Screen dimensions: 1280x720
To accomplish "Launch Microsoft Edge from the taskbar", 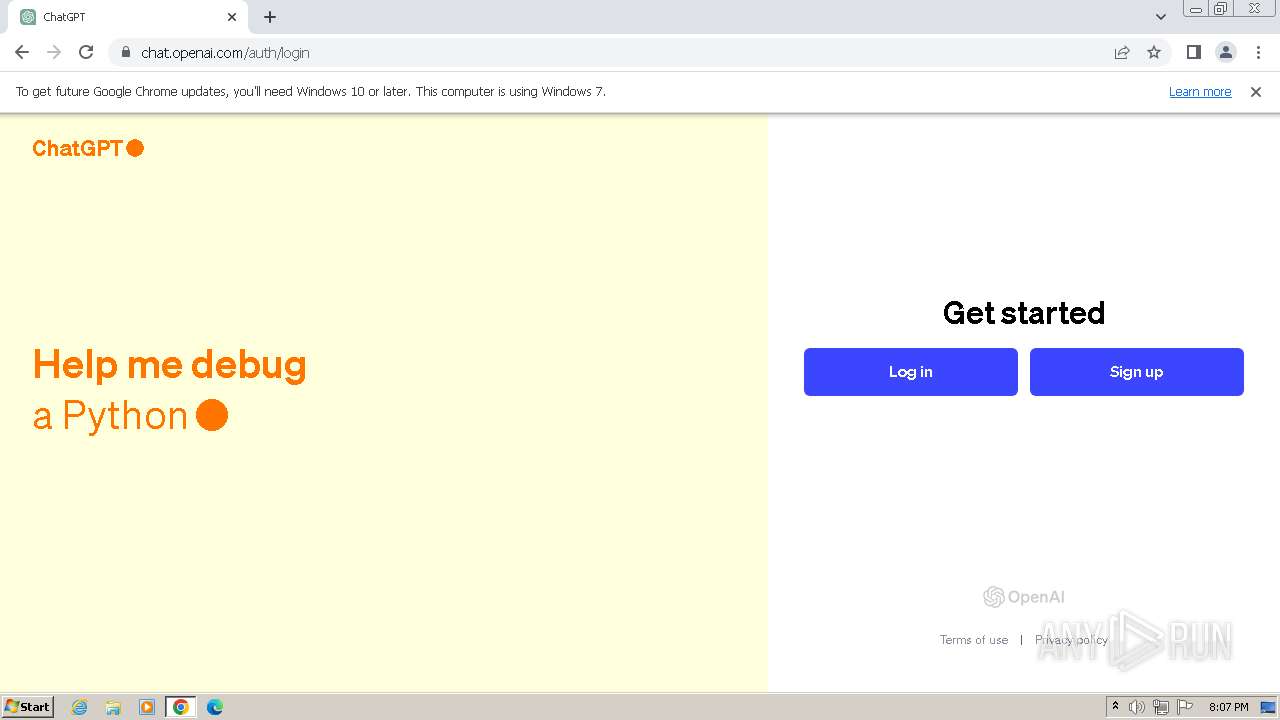I will [x=214, y=707].
